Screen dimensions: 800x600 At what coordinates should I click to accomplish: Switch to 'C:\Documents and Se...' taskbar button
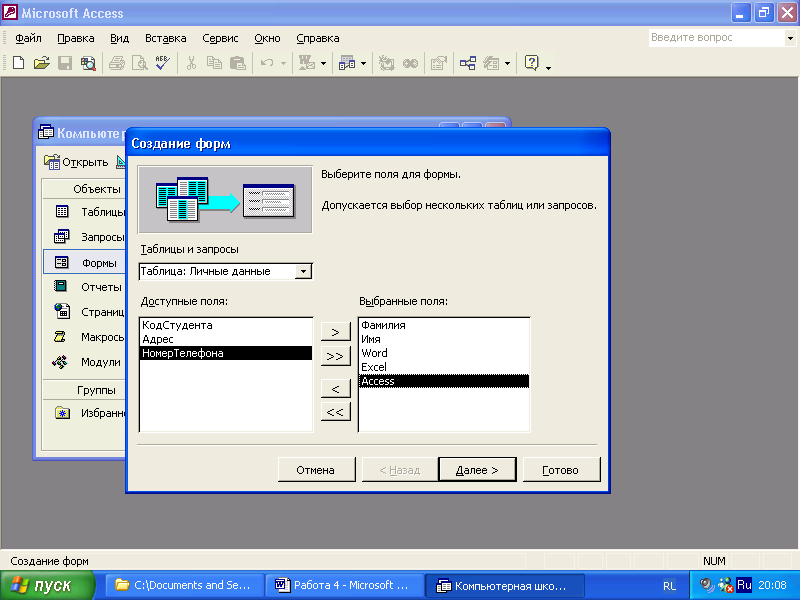tap(185, 586)
